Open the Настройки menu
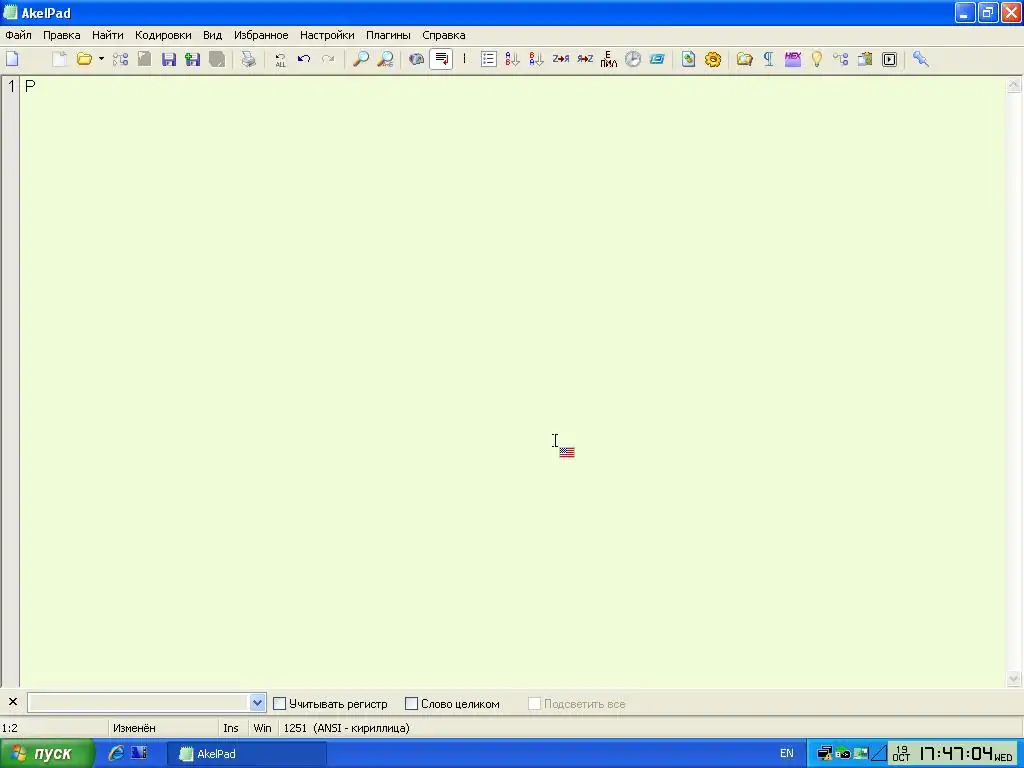Viewport: 1024px width, 768px height. coord(327,35)
